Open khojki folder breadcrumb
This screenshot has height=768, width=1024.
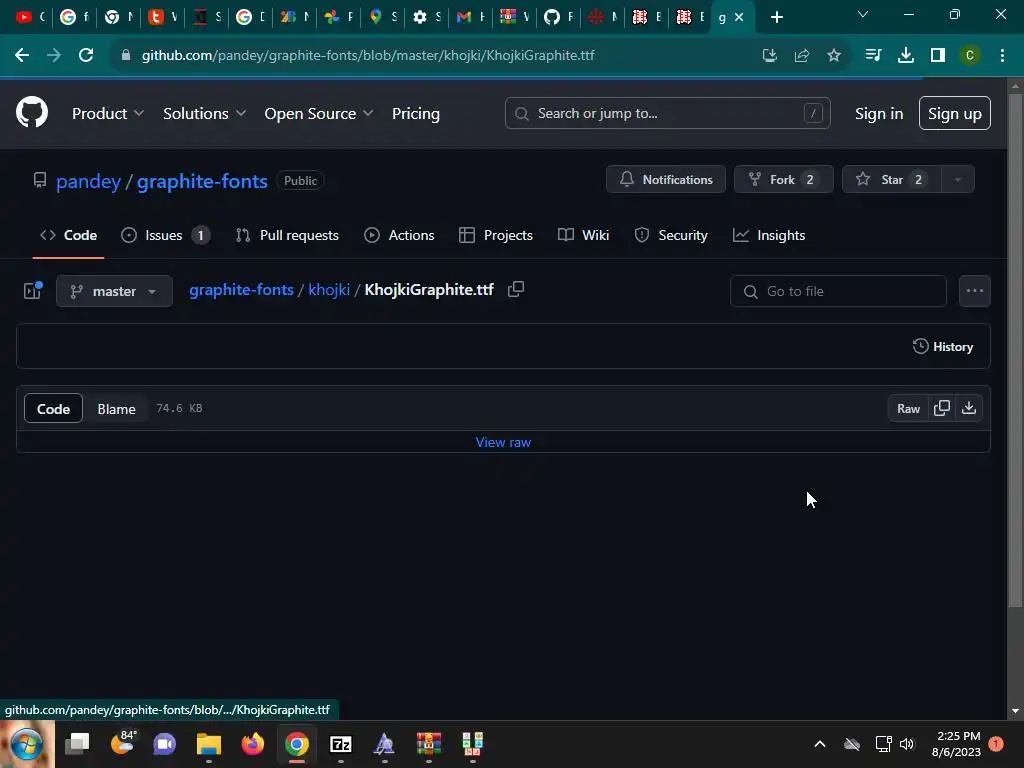[x=329, y=289]
